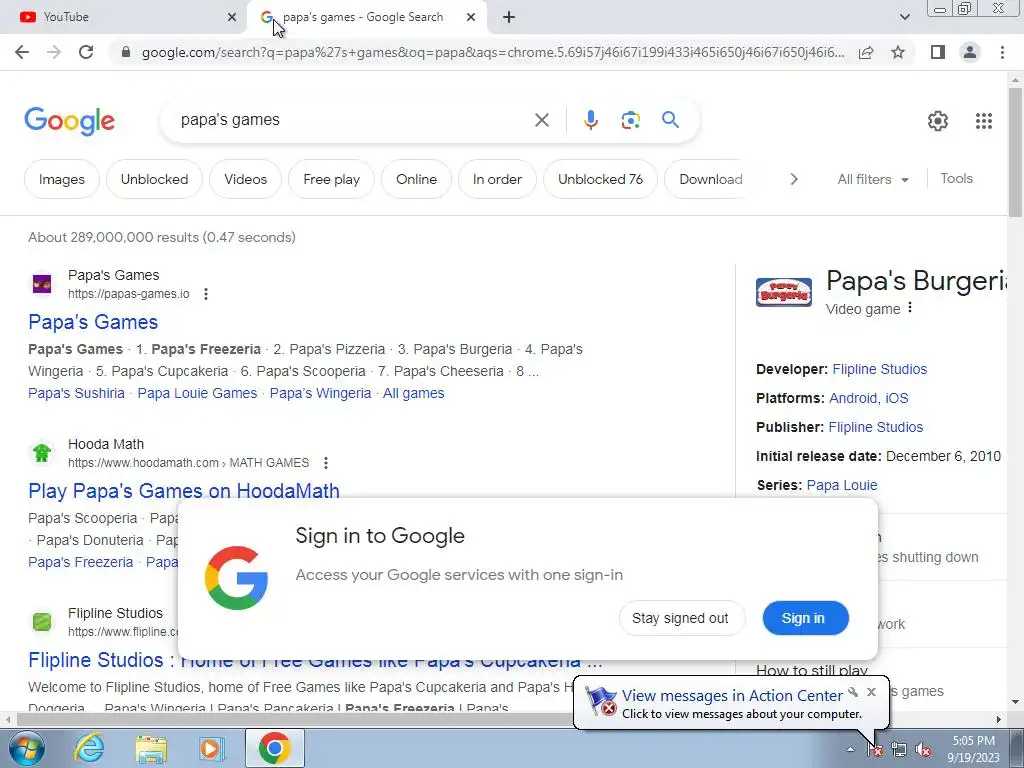Open the browser side panel
The width and height of the screenshot is (1024, 768).
coord(938,52)
